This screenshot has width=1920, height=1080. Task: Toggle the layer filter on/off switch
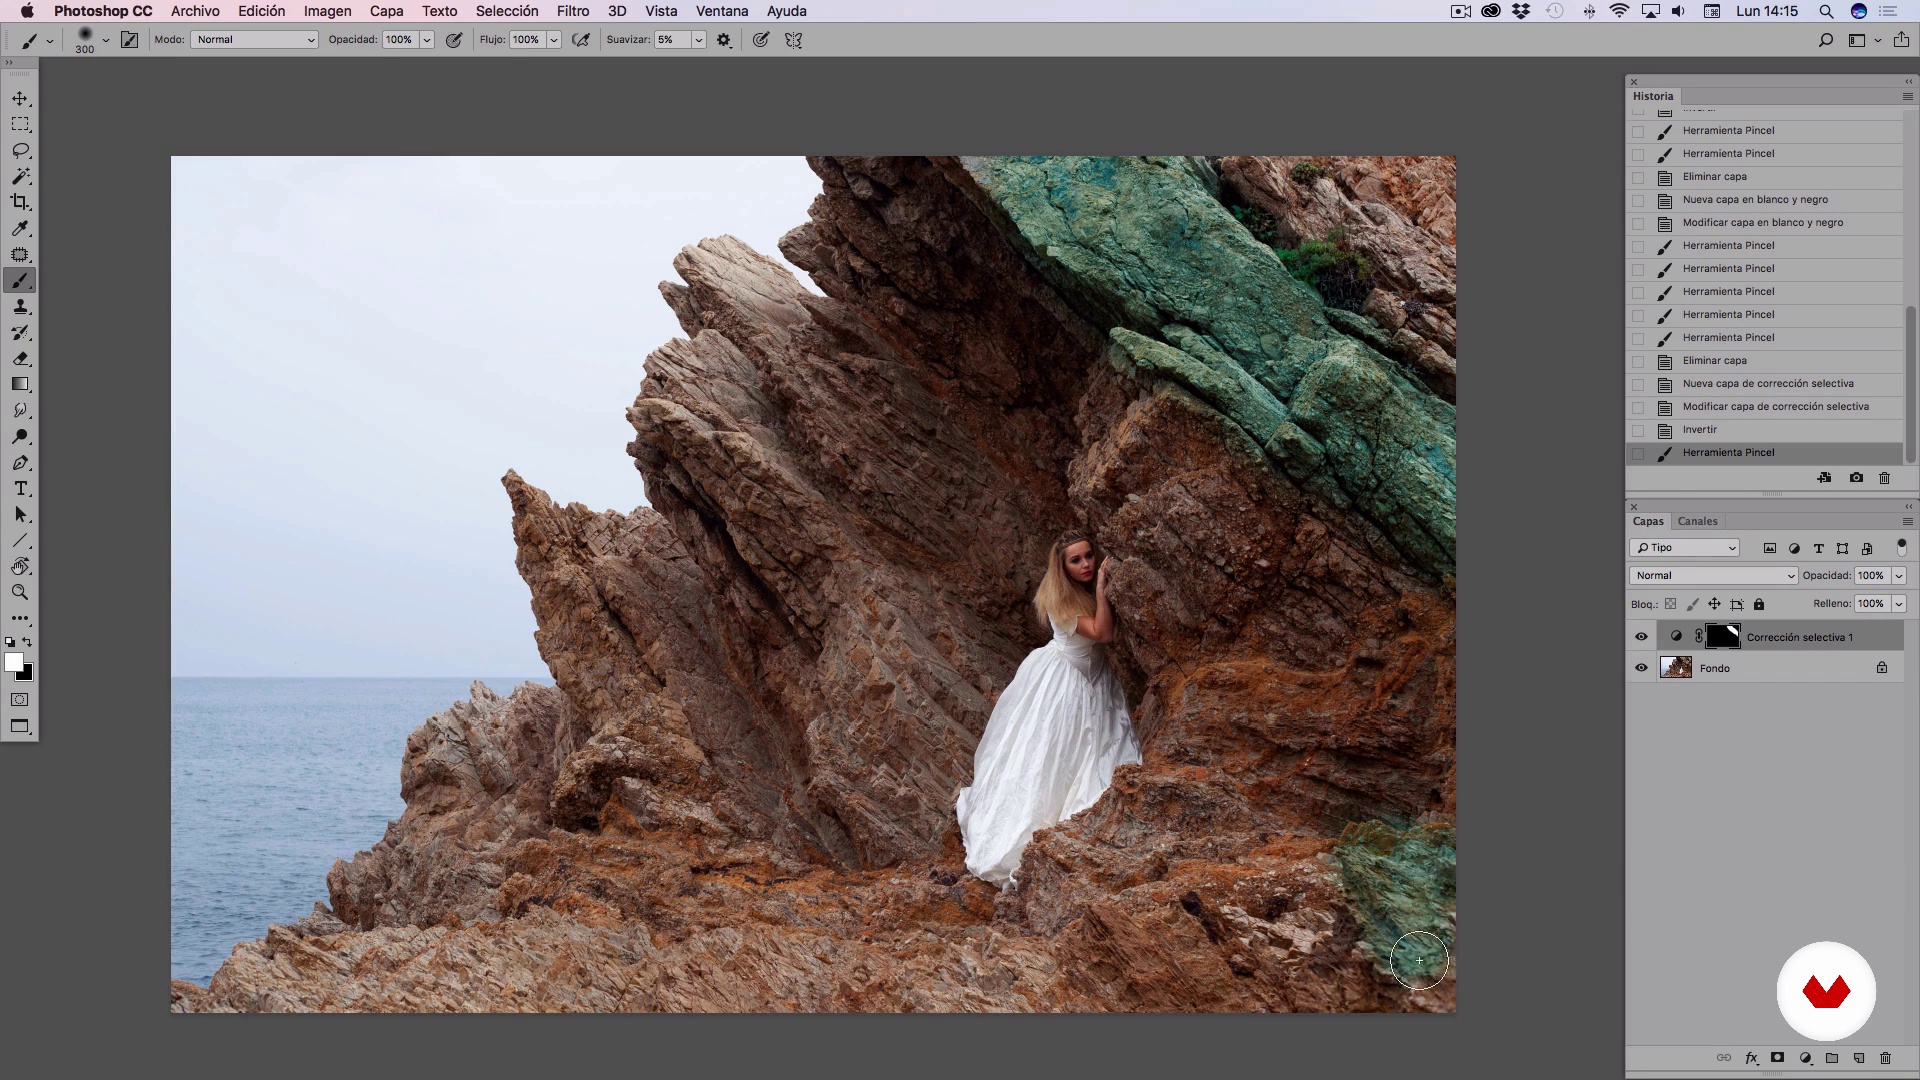[x=1902, y=547]
